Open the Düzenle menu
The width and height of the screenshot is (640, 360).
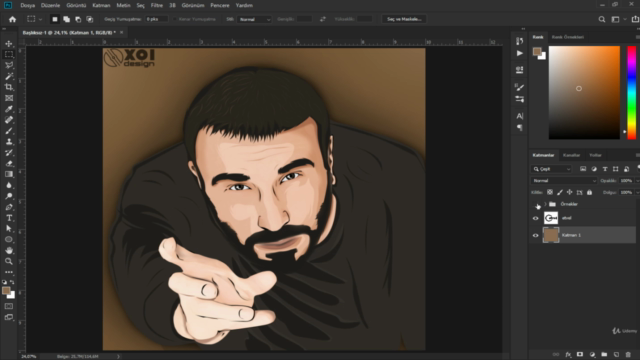[x=51, y=5]
